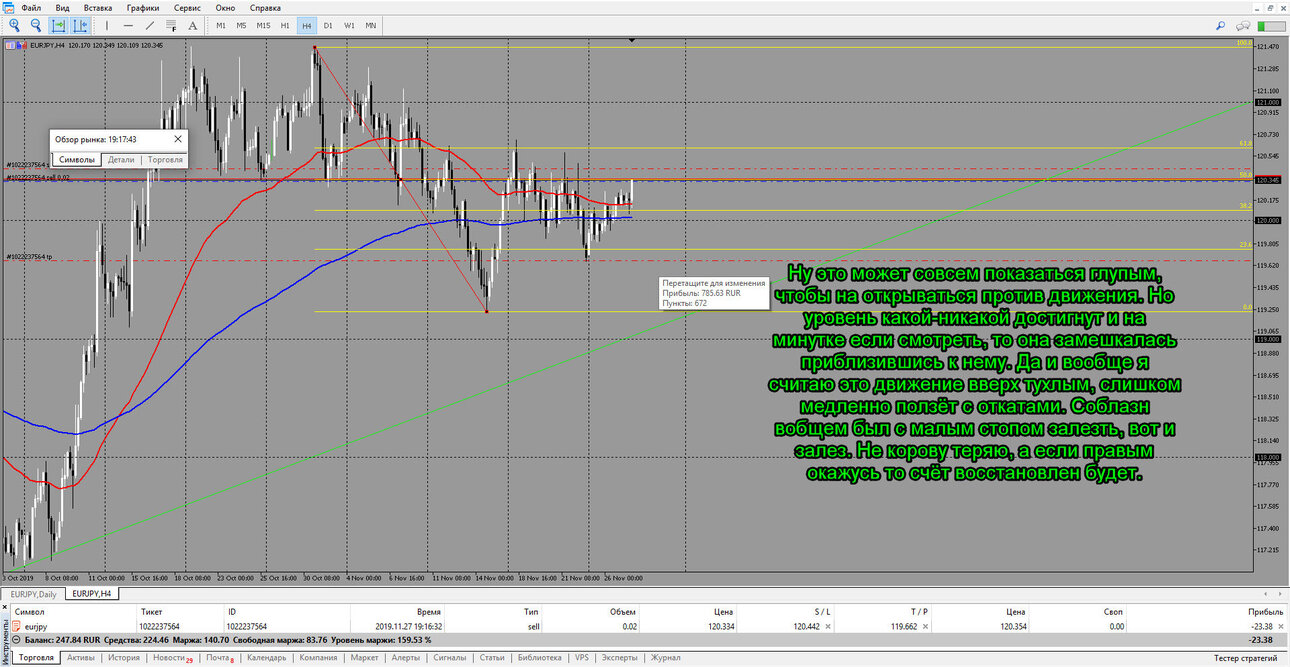Viewport: 1290px width, 667px height.
Task: Sort positions by Прибыль column header
Action: pos(1266,611)
